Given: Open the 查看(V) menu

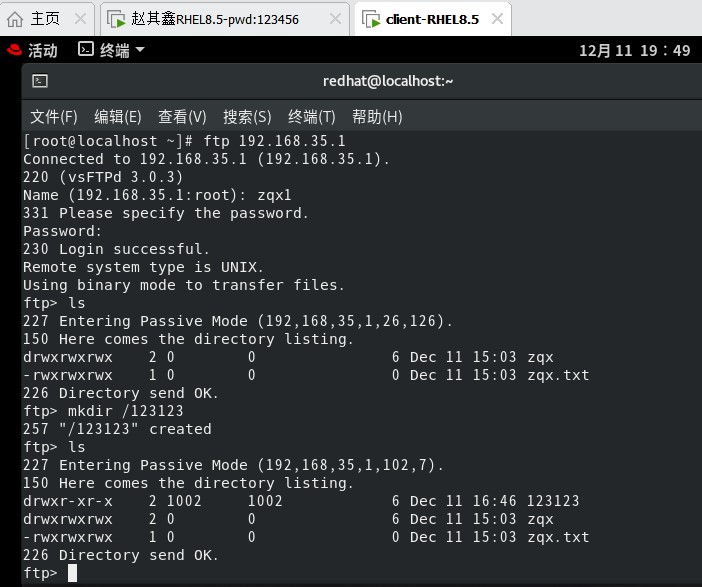Looking at the screenshot, I should pyautogui.click(x=182, y=117).
